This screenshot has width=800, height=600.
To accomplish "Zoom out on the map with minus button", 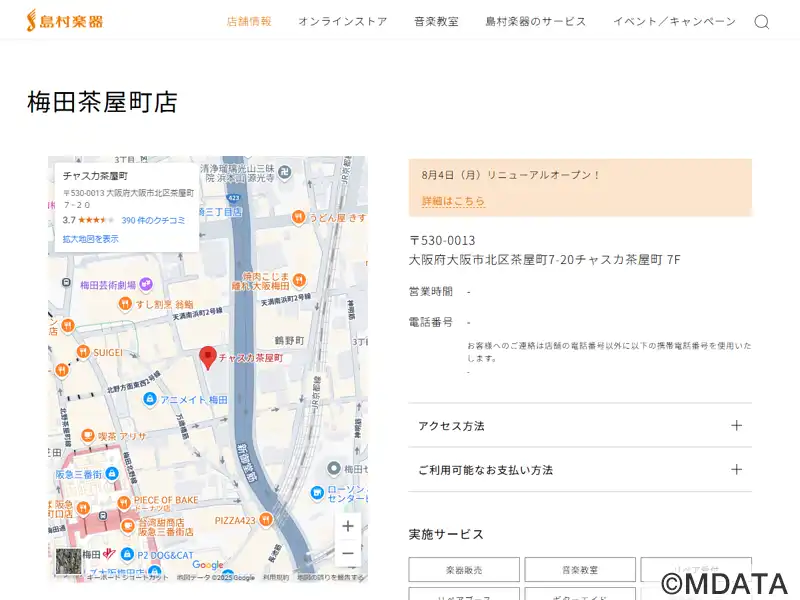I will point(348,553).
